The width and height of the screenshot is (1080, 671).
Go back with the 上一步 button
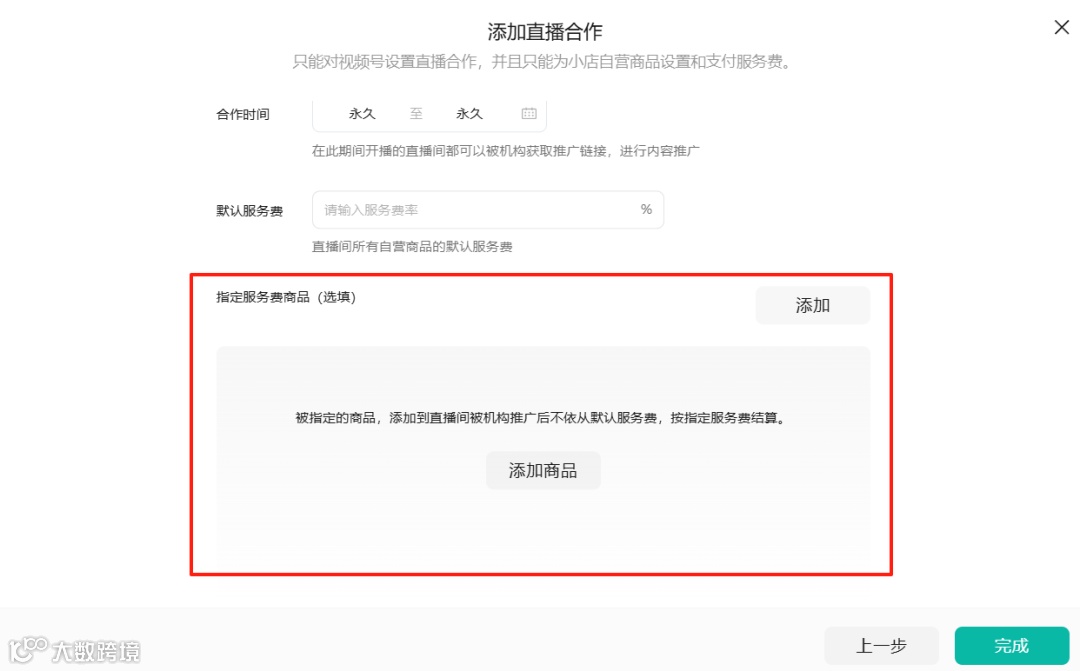coord(881,646)
